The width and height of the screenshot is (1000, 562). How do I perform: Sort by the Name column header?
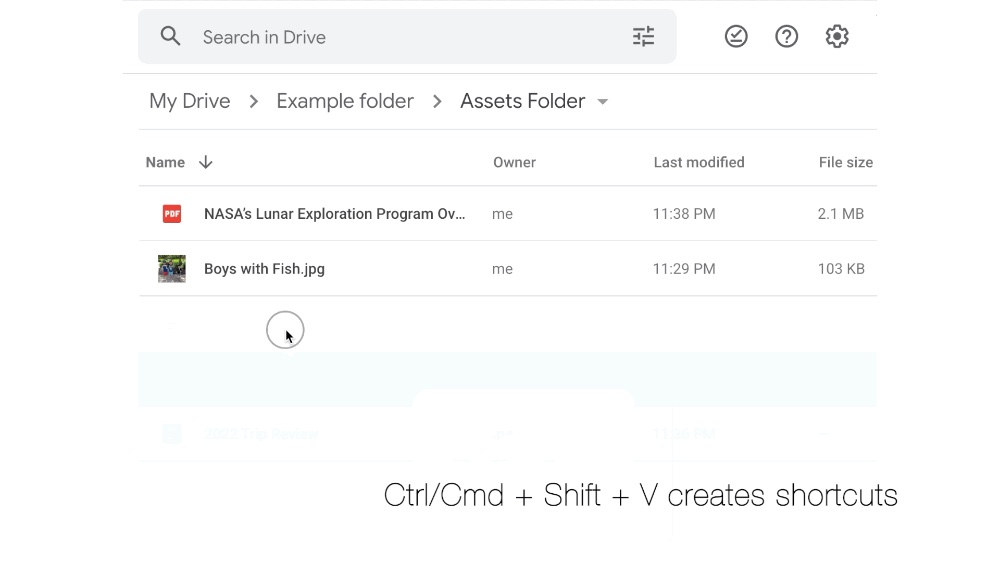click(x=165, y=162)
